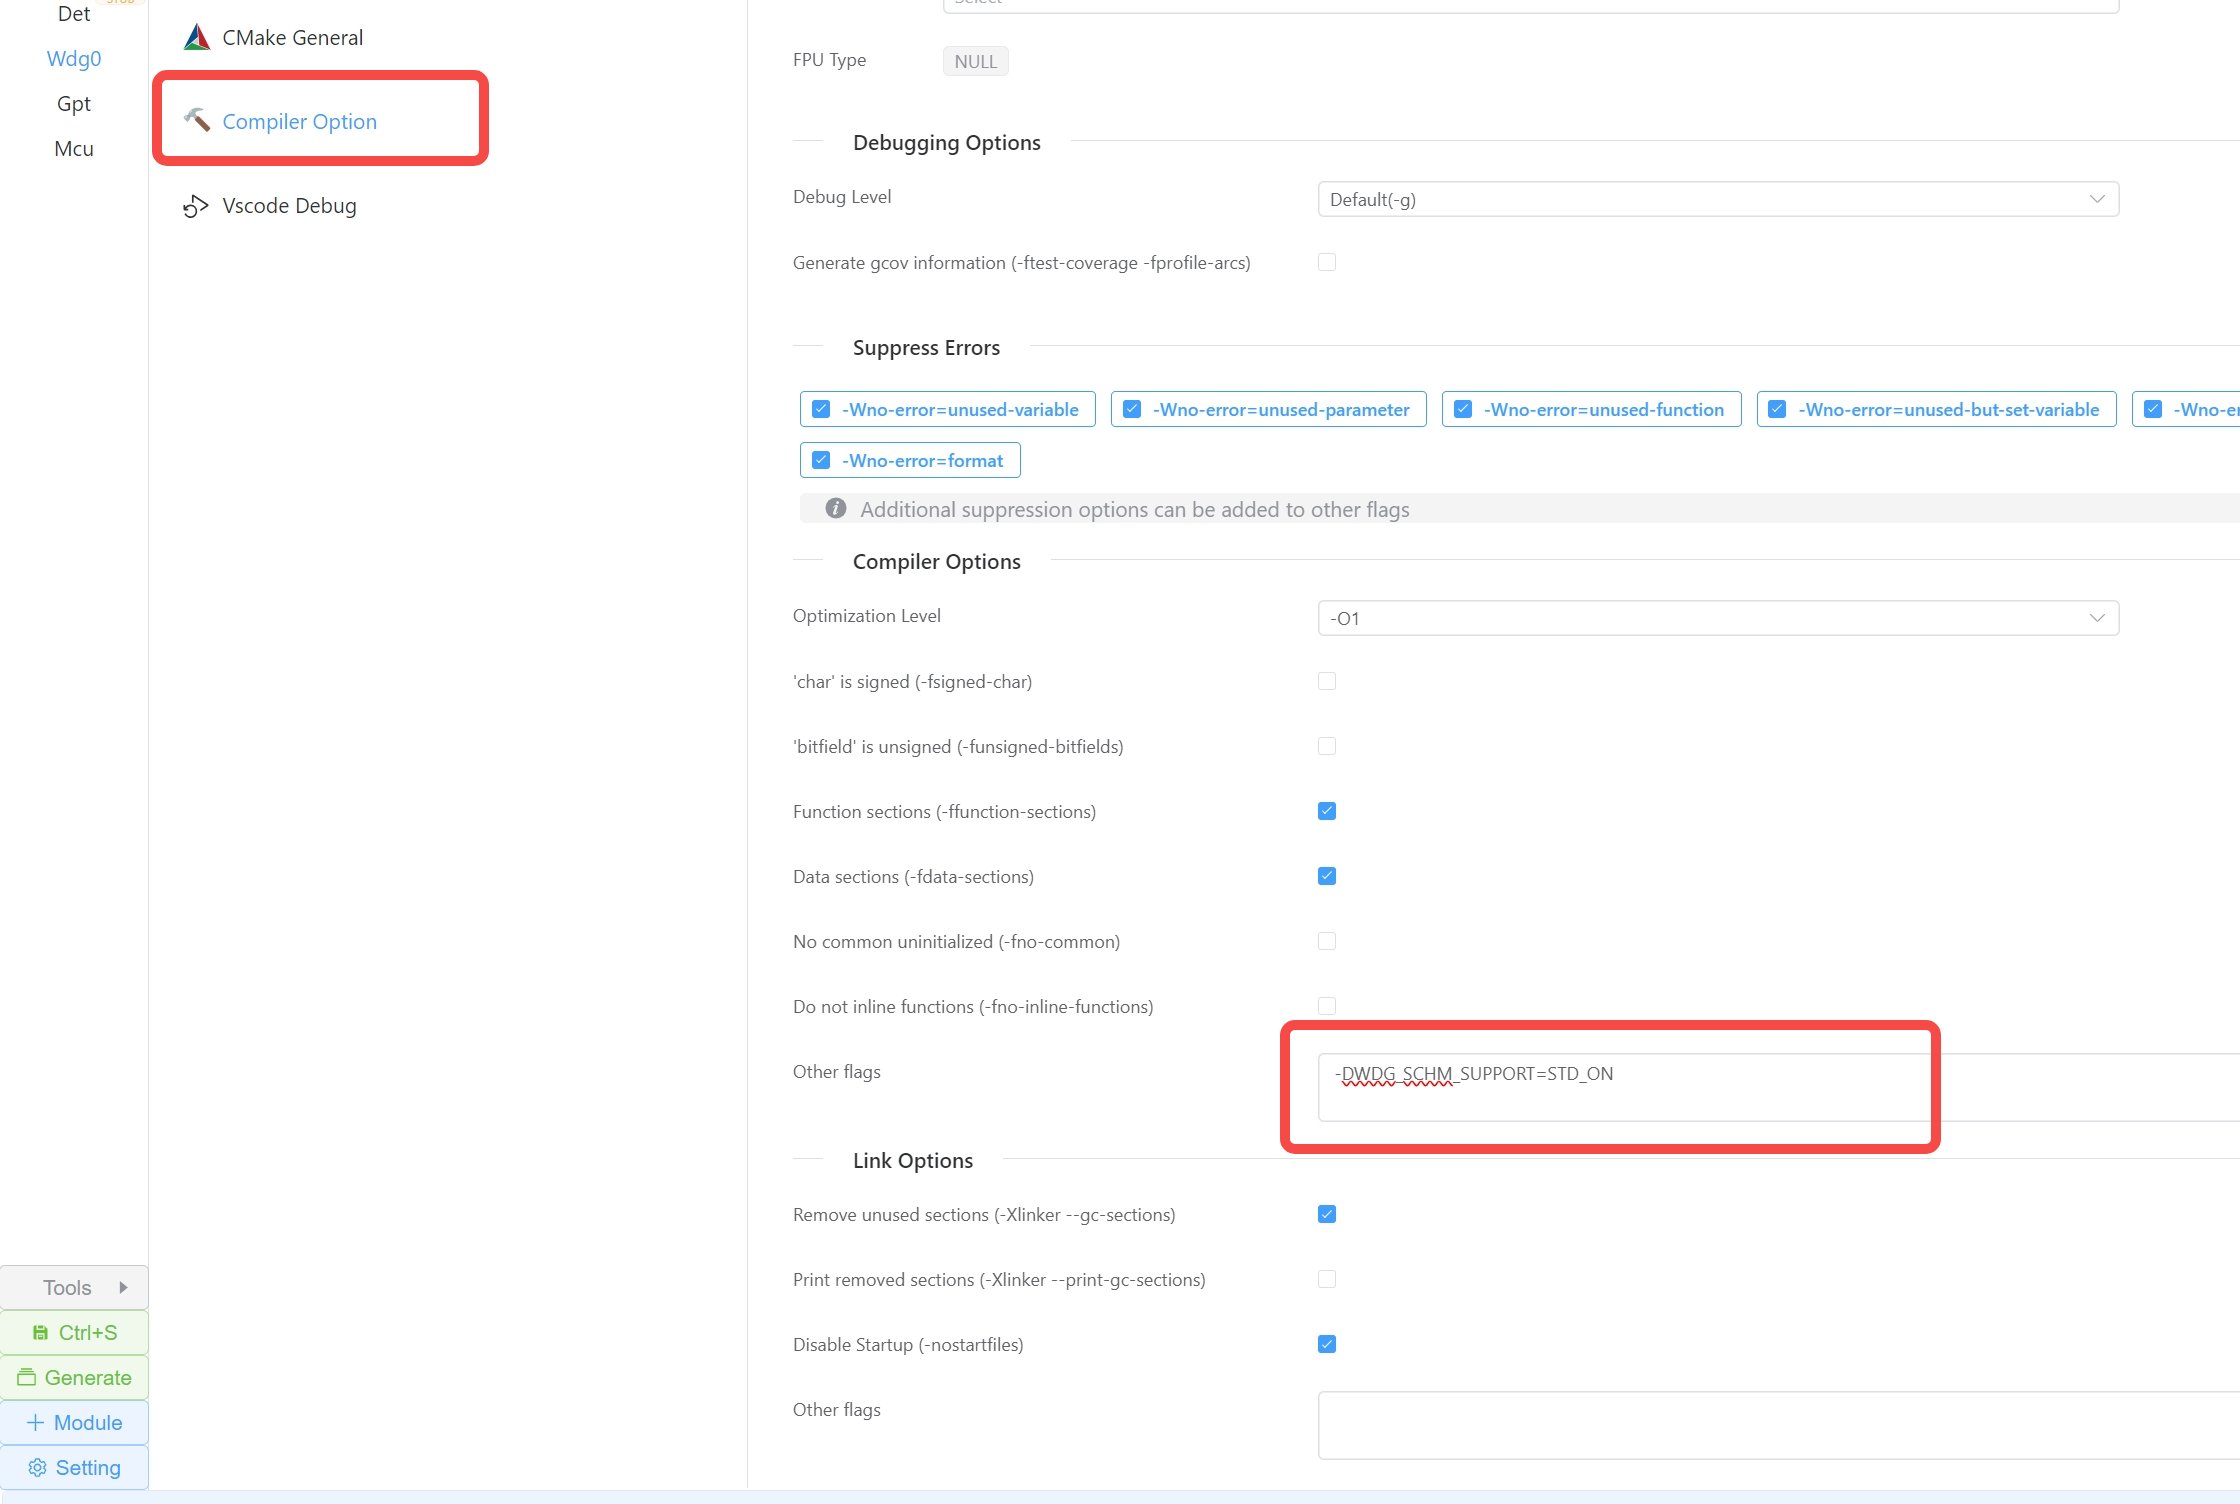Uncheck Function sections (-ffunction-sections)
Image resolution: width=2240 pixels, height=1504 pixels.
[1327, 811]
